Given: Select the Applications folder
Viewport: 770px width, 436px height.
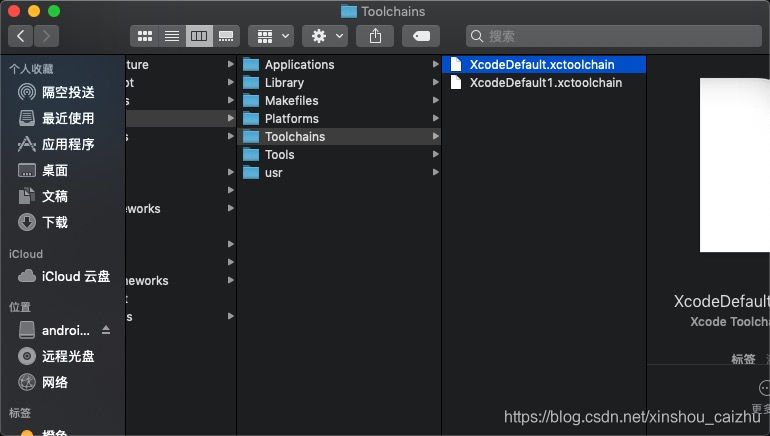Looking at the screenshot, I should pyautogui.click(x=339, y=64).
